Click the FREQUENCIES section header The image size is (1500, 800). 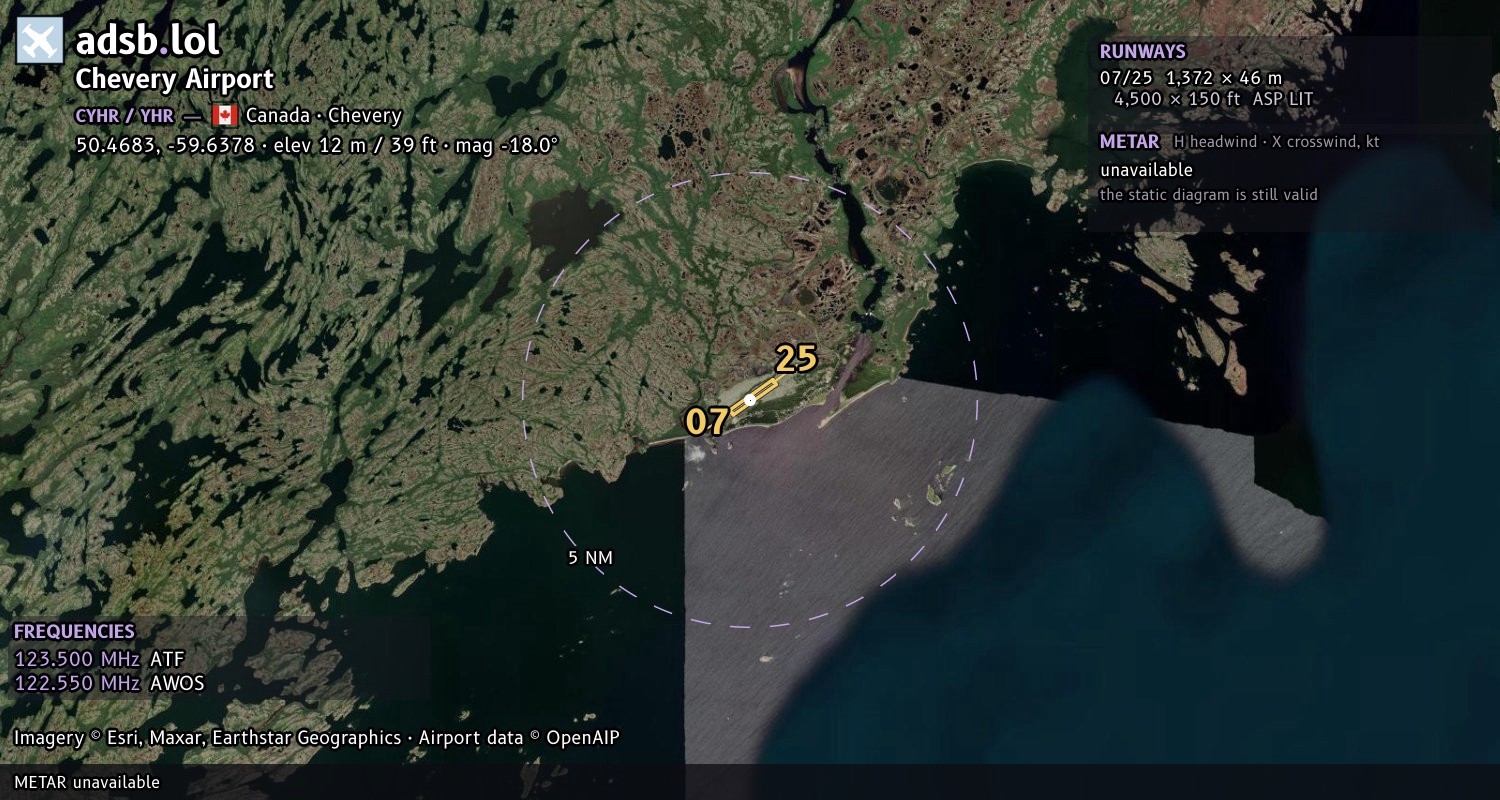(x=74, y=632)
